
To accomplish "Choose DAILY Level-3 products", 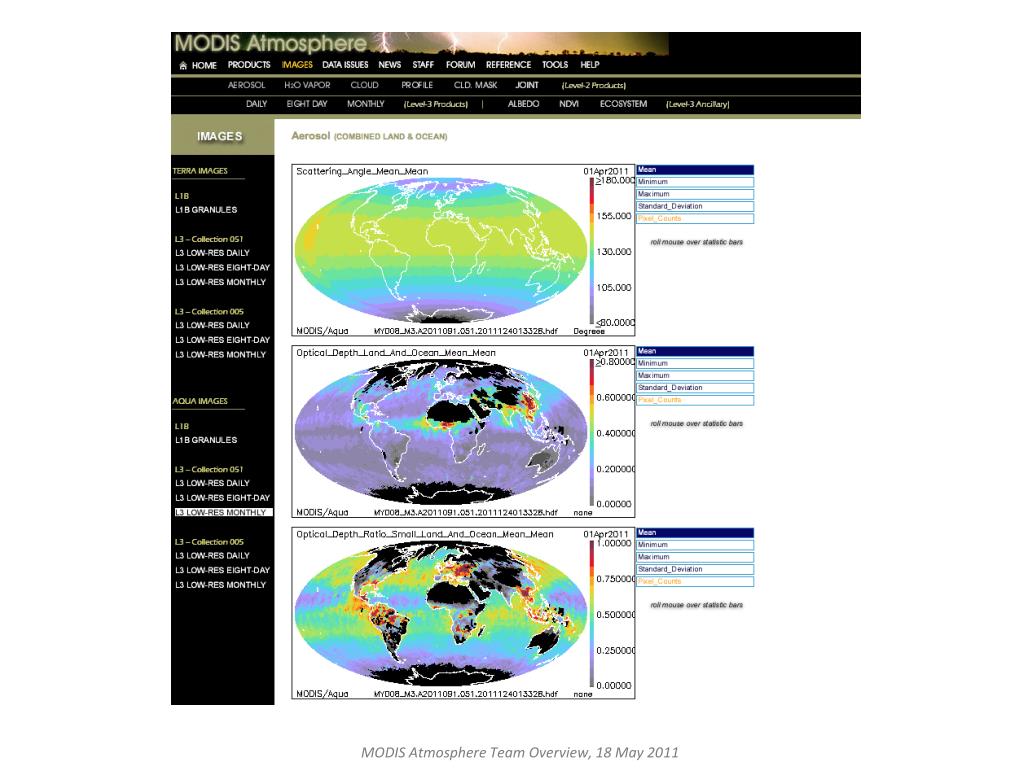I will click(x=257, y=104).
